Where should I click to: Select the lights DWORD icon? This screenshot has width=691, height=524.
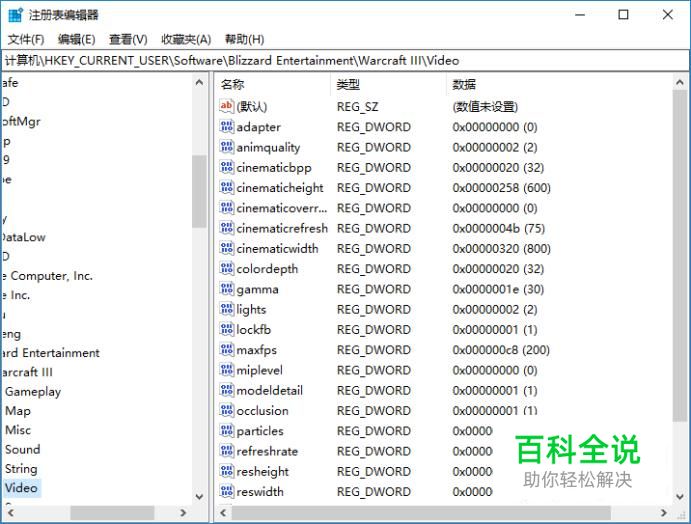click(x=226, y=309)
